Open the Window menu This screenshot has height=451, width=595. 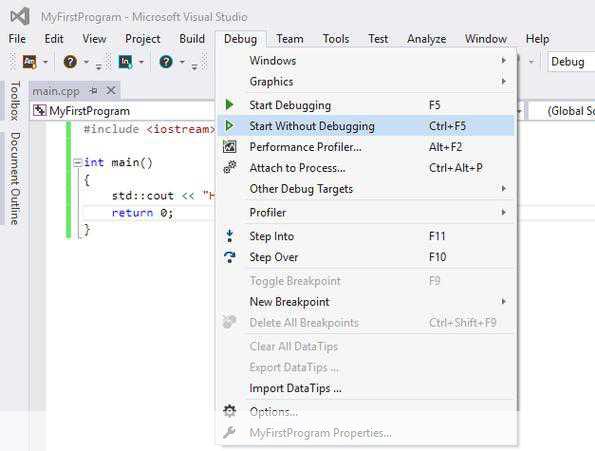tap(486, 39)
